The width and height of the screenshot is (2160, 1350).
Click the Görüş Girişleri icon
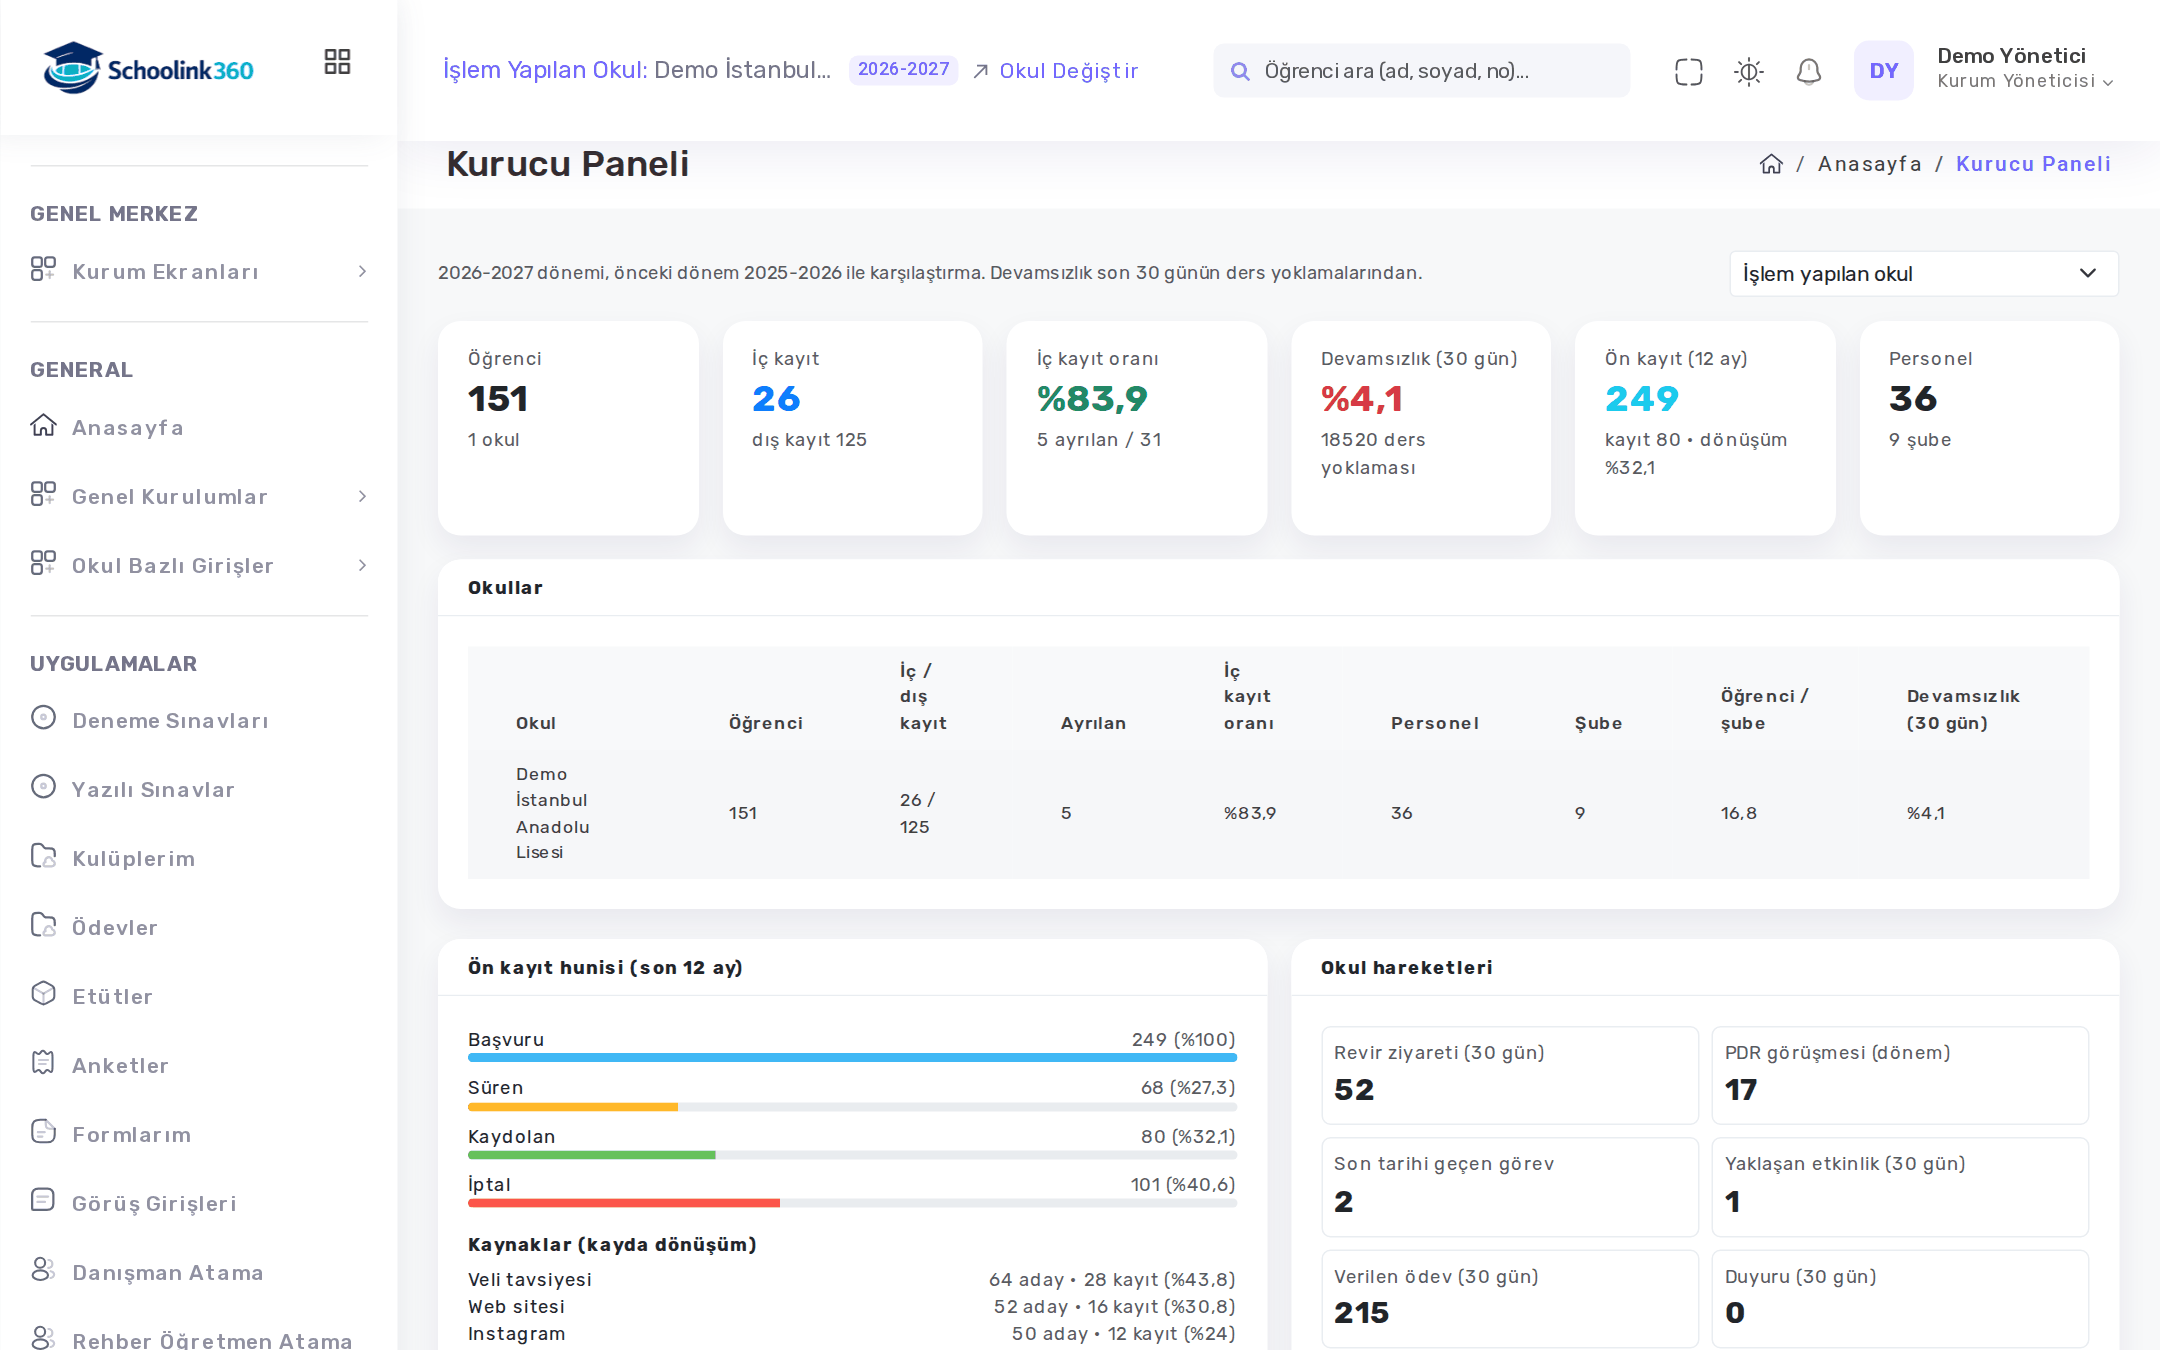(43, 1201)
